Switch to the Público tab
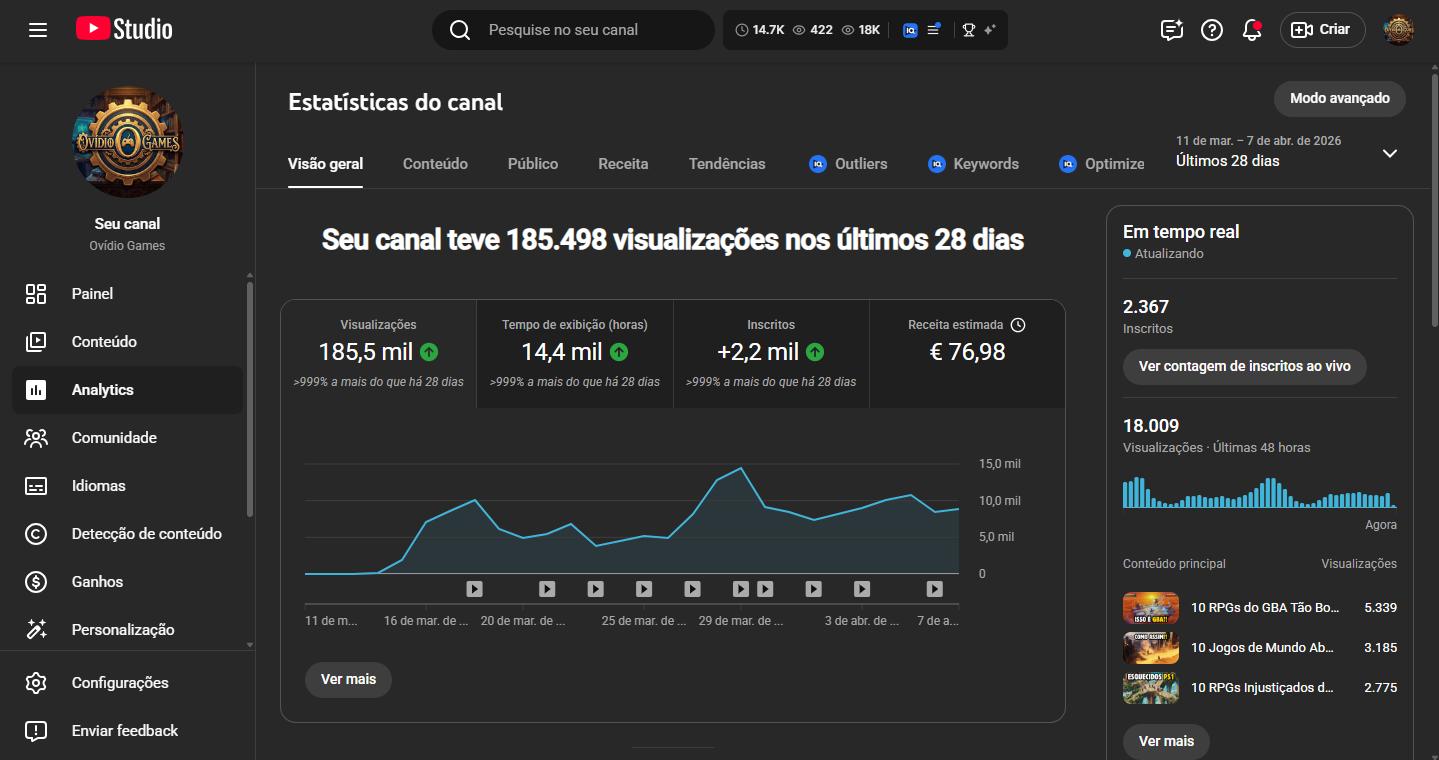The width and height of the screenshot is (1439, 760). (533, 164)
